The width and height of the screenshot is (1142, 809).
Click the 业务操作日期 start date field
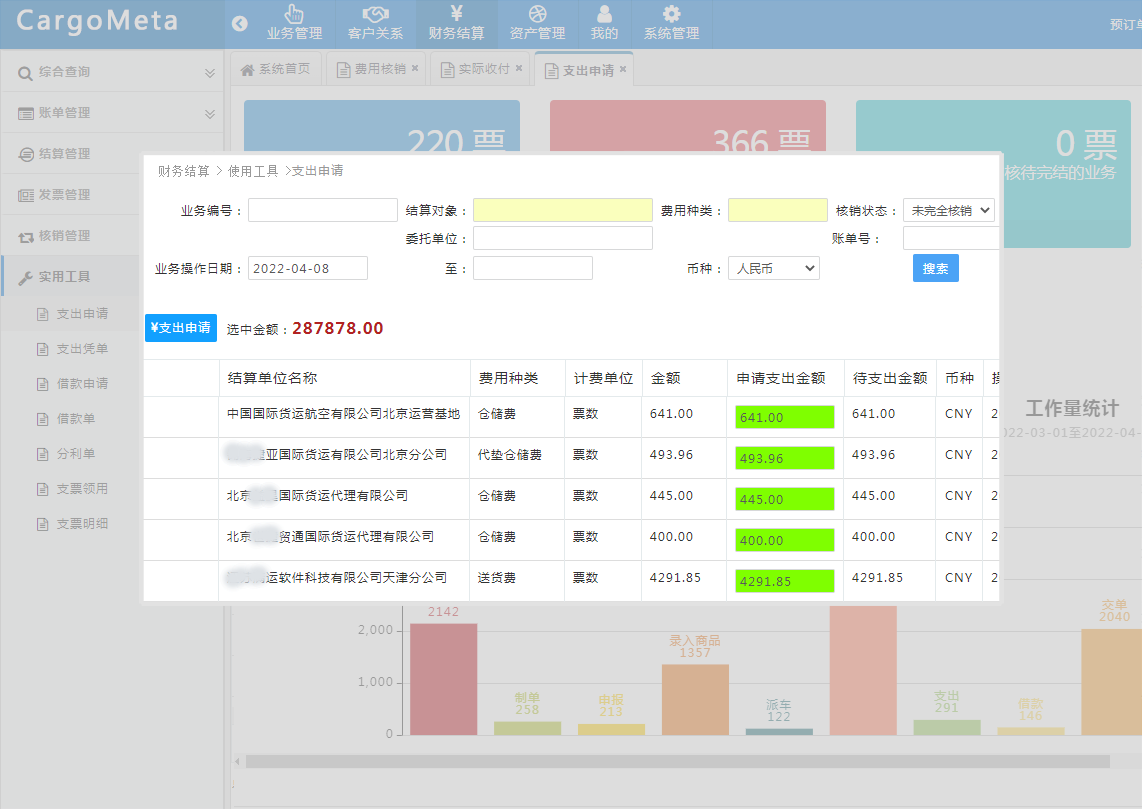click(307, 268)
